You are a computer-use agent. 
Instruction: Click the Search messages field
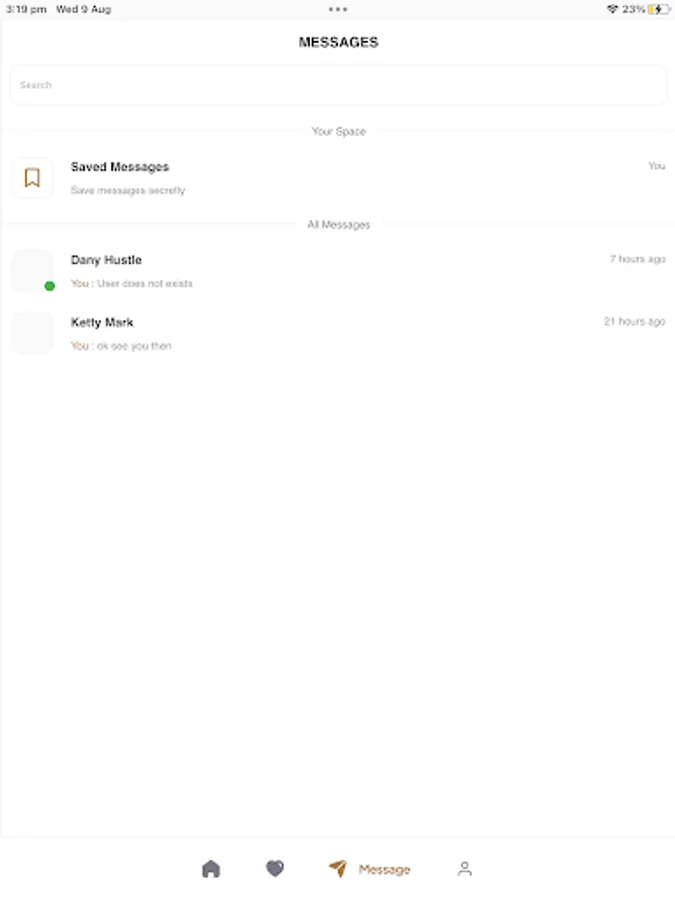click(338, 85)
